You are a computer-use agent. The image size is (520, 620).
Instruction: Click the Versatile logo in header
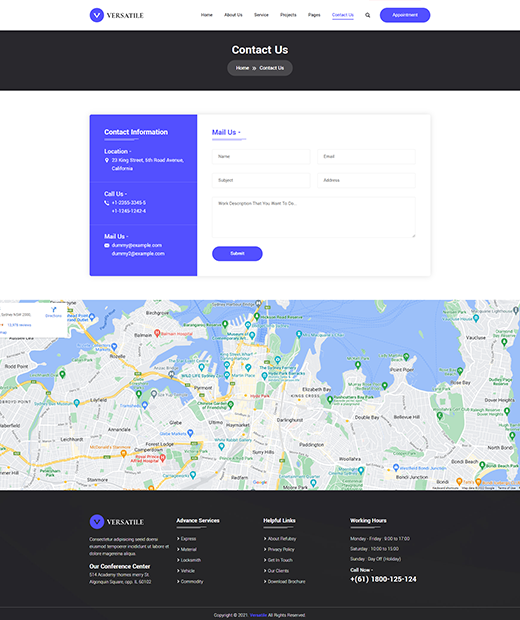pyautogui.click(x=117, y=15)
